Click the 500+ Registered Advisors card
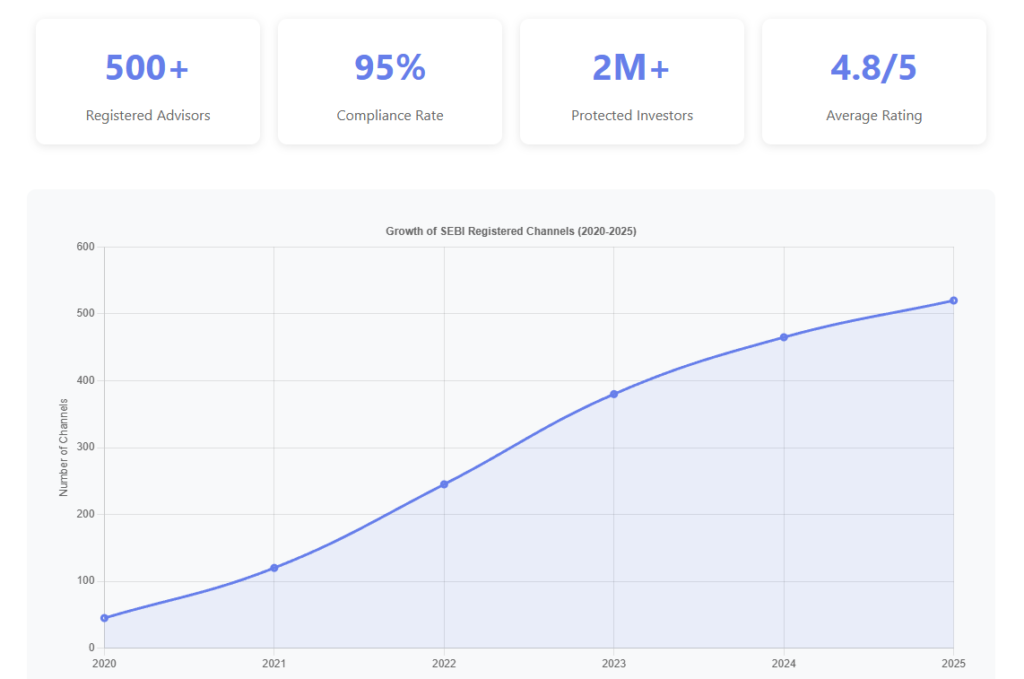The width and height of the screenshot is (1024, 679). (148, 82)
